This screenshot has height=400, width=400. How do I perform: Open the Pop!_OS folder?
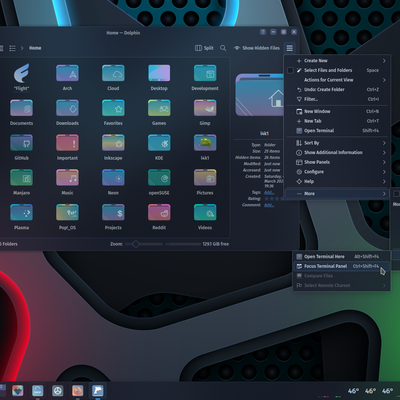tap(67, 216)
